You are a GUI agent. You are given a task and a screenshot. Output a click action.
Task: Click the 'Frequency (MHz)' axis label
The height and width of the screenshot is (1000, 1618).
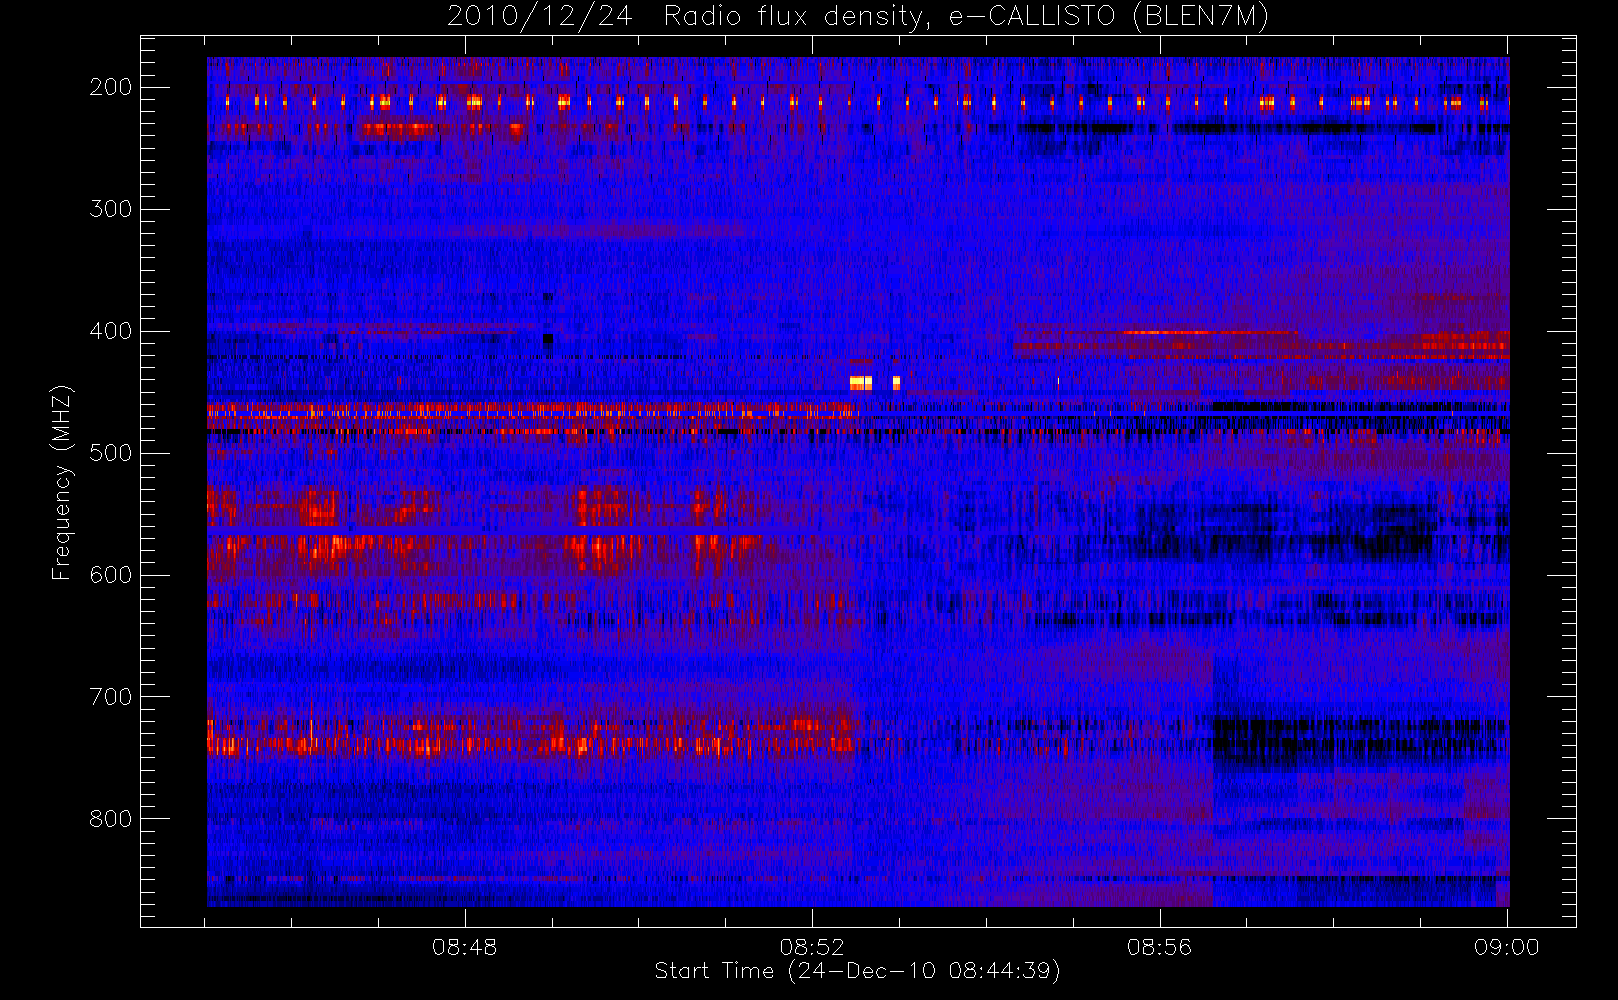tap(62, 482)
